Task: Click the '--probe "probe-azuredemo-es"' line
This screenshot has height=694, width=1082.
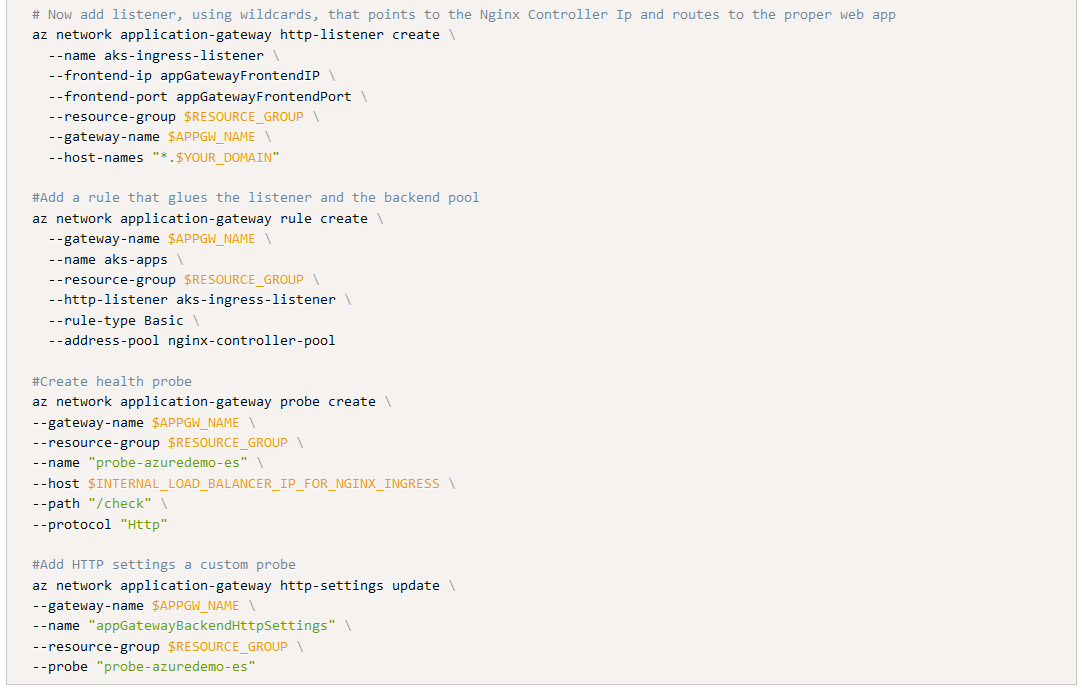Action: 144,666
